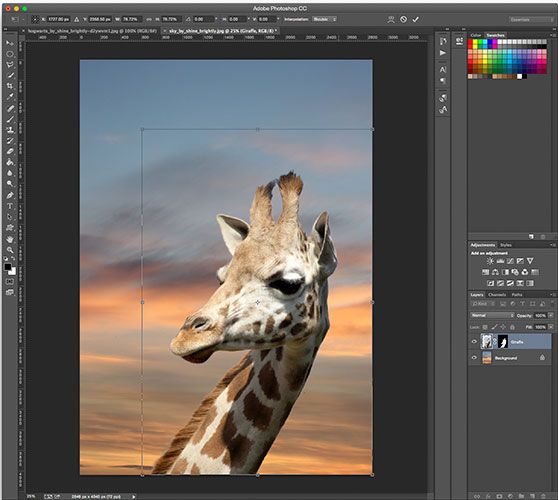Hide the Background layer
The image size is (558, 500).
point(474,358)
